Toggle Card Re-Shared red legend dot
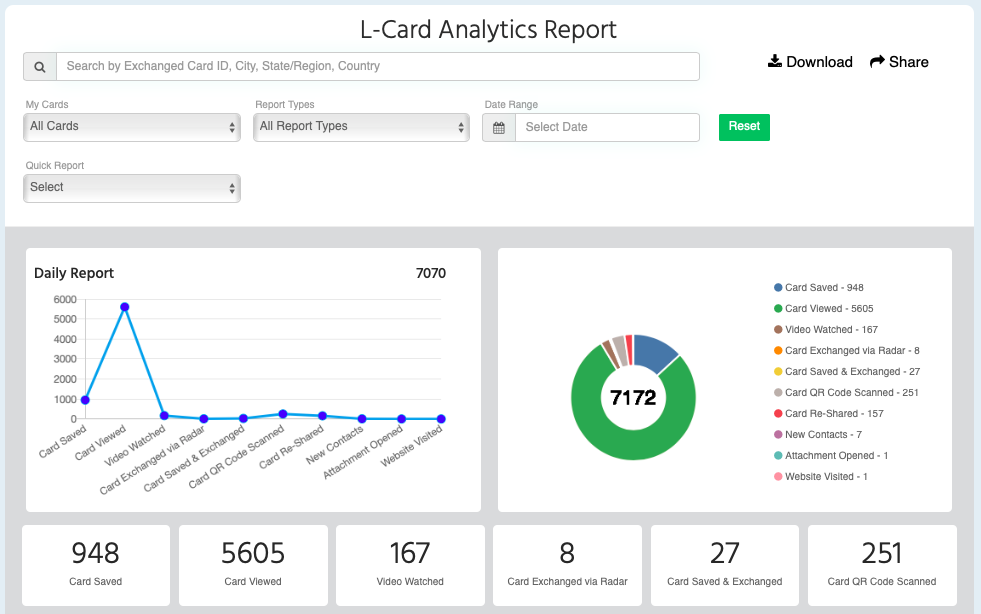Screen dimensions: 981x614 coord(778,414)
